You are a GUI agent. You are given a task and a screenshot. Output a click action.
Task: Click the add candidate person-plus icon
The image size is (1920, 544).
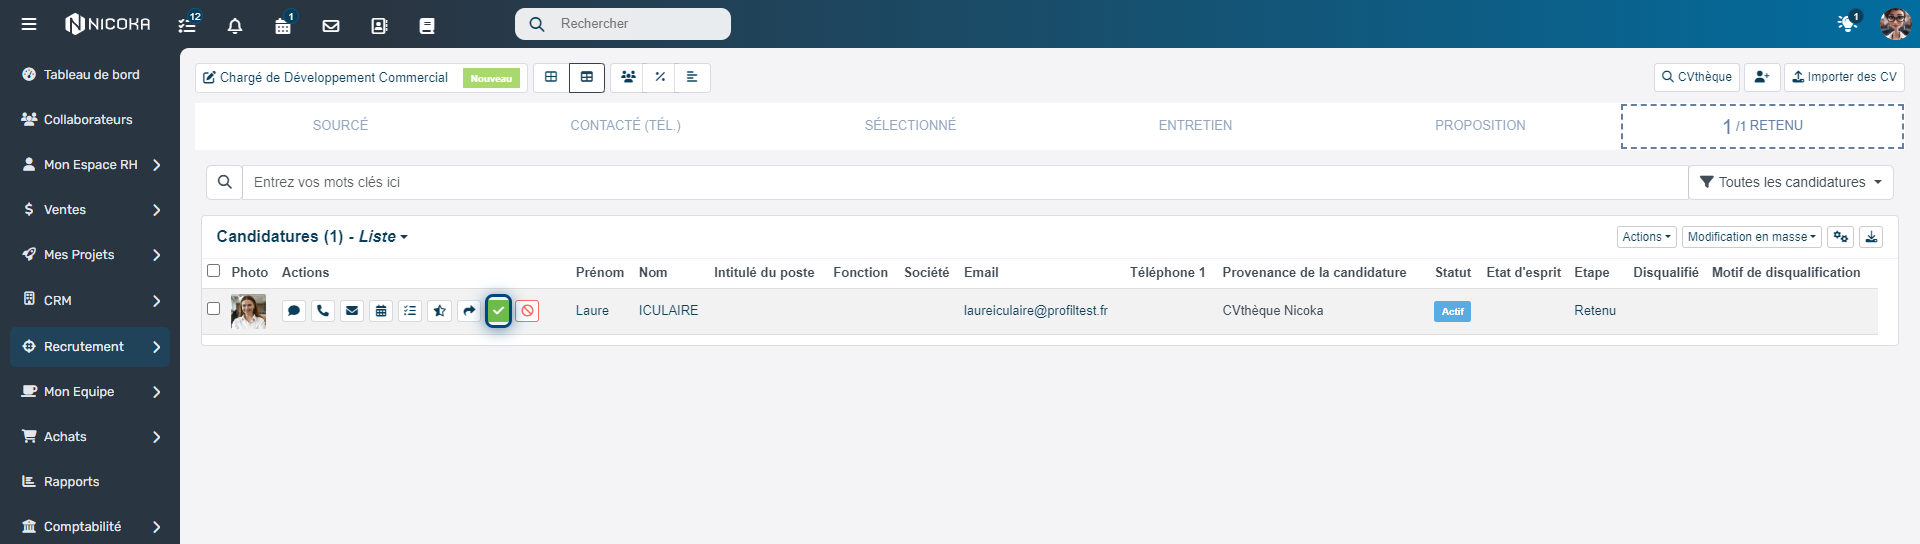click(1762, 77)
